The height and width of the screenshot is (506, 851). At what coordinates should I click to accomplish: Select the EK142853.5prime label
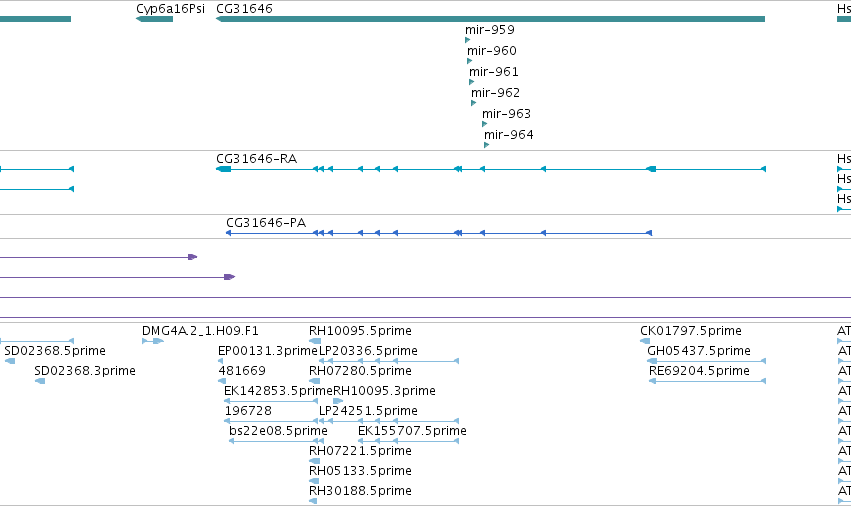click(278, 391)
